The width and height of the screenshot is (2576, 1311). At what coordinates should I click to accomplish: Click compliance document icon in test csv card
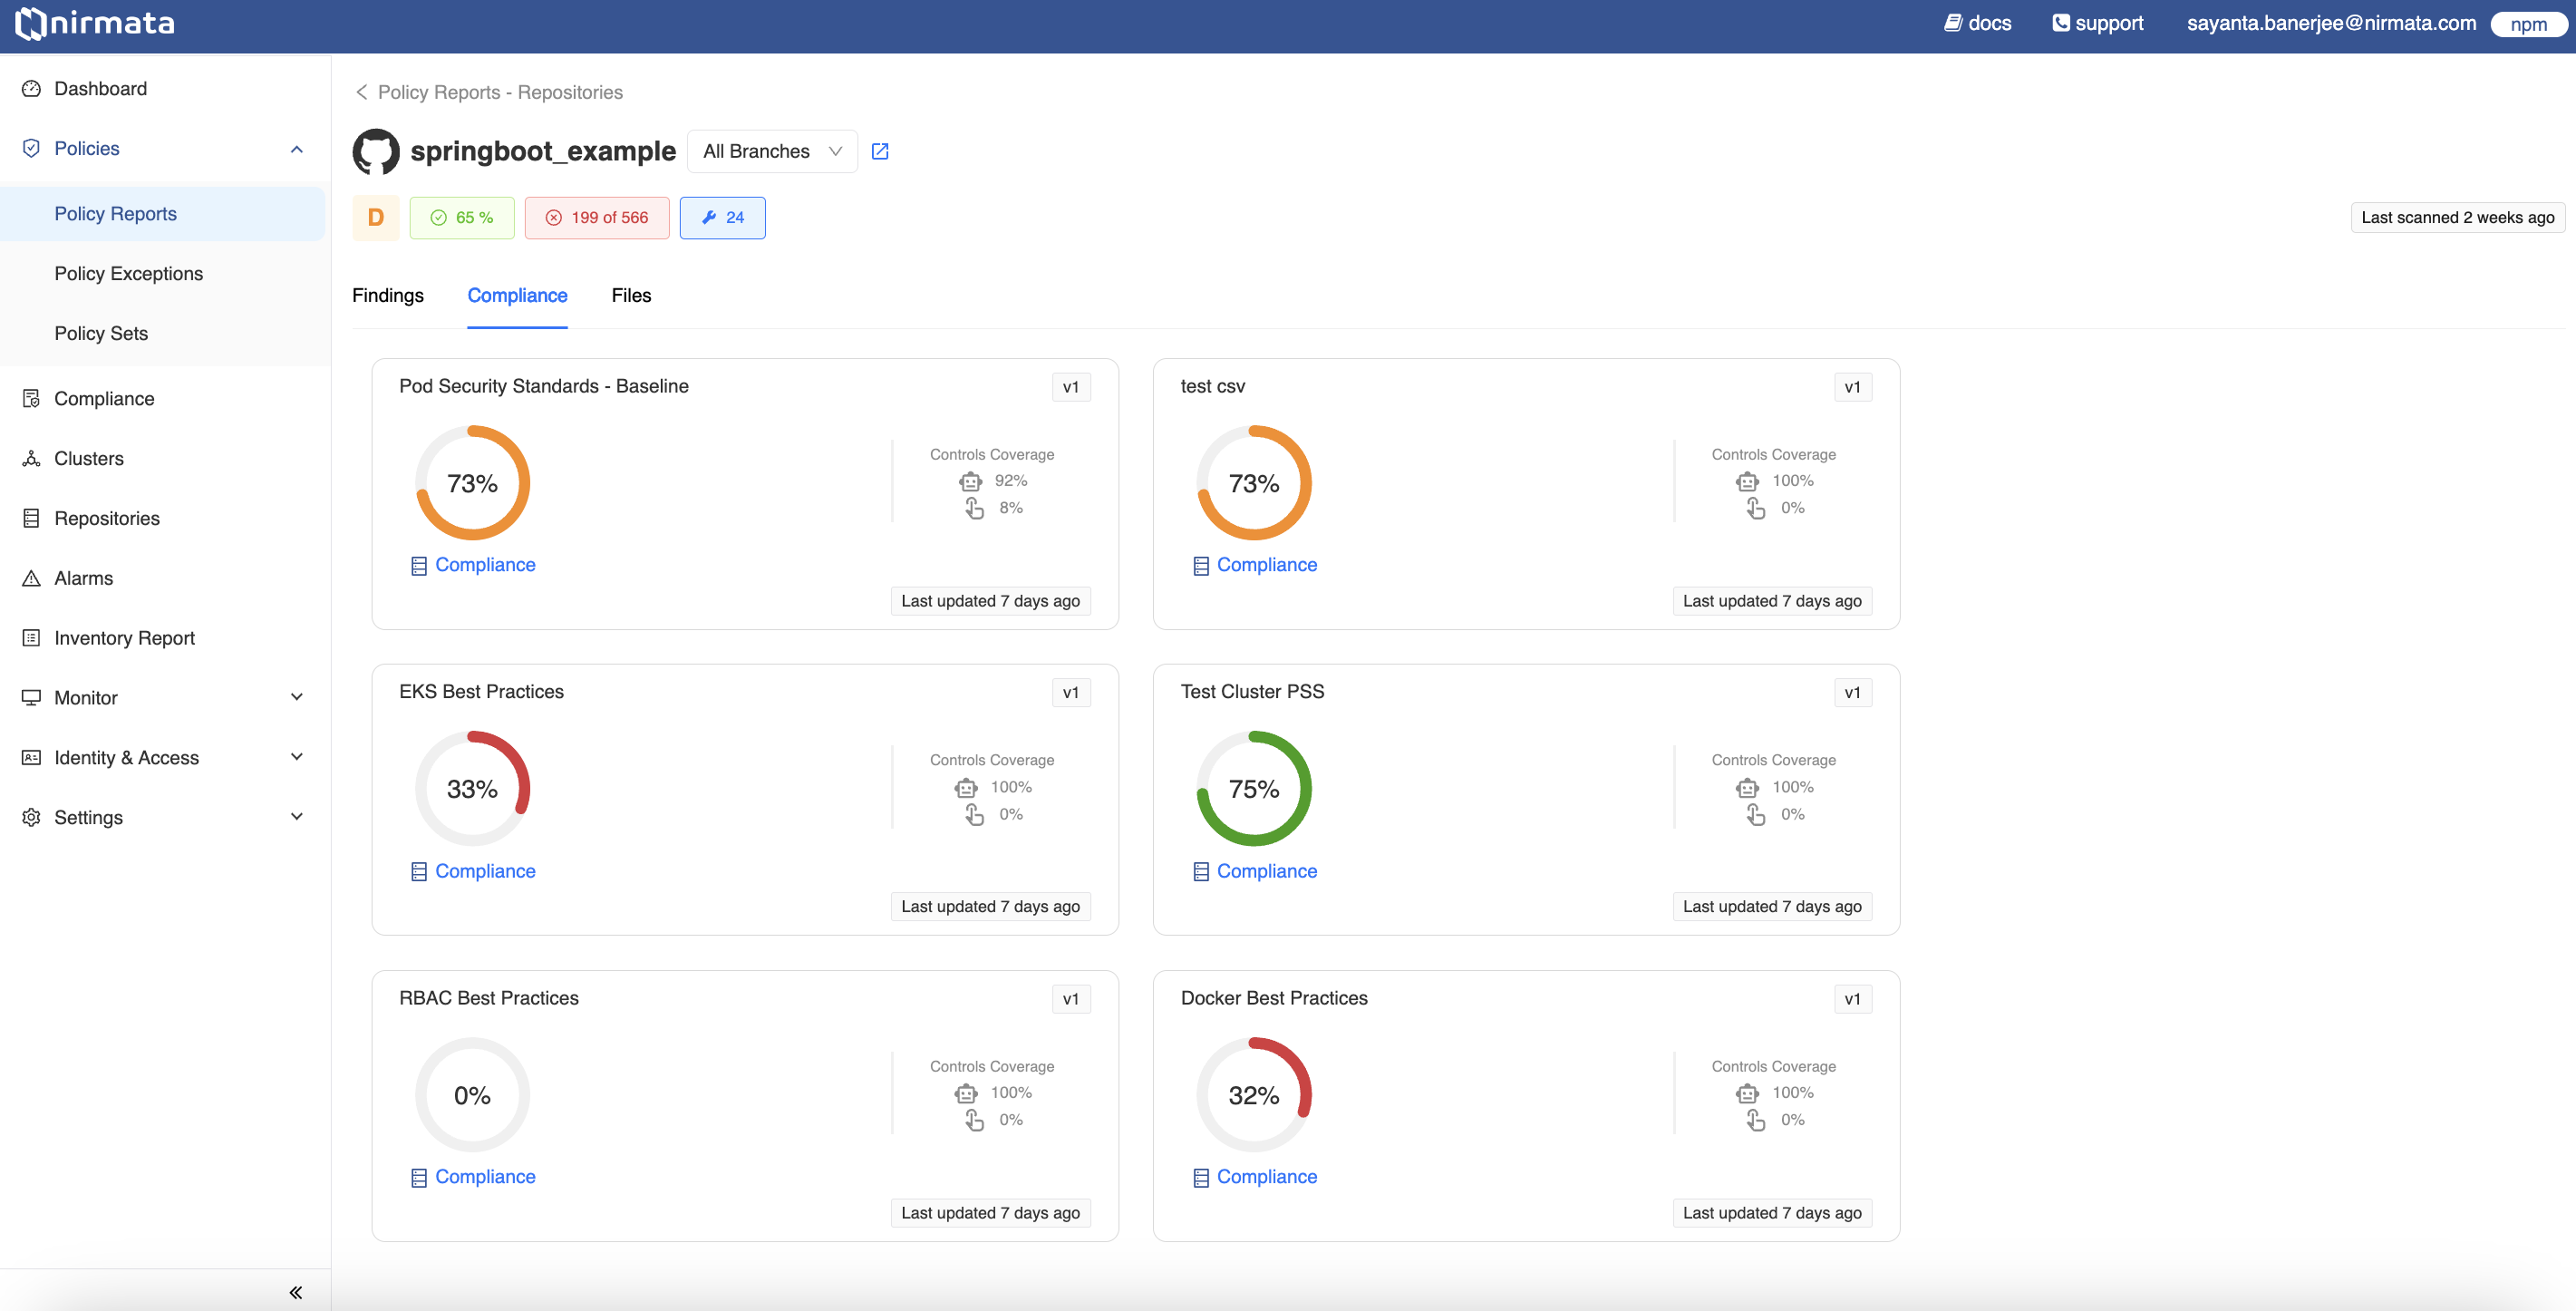point(1201,566)
